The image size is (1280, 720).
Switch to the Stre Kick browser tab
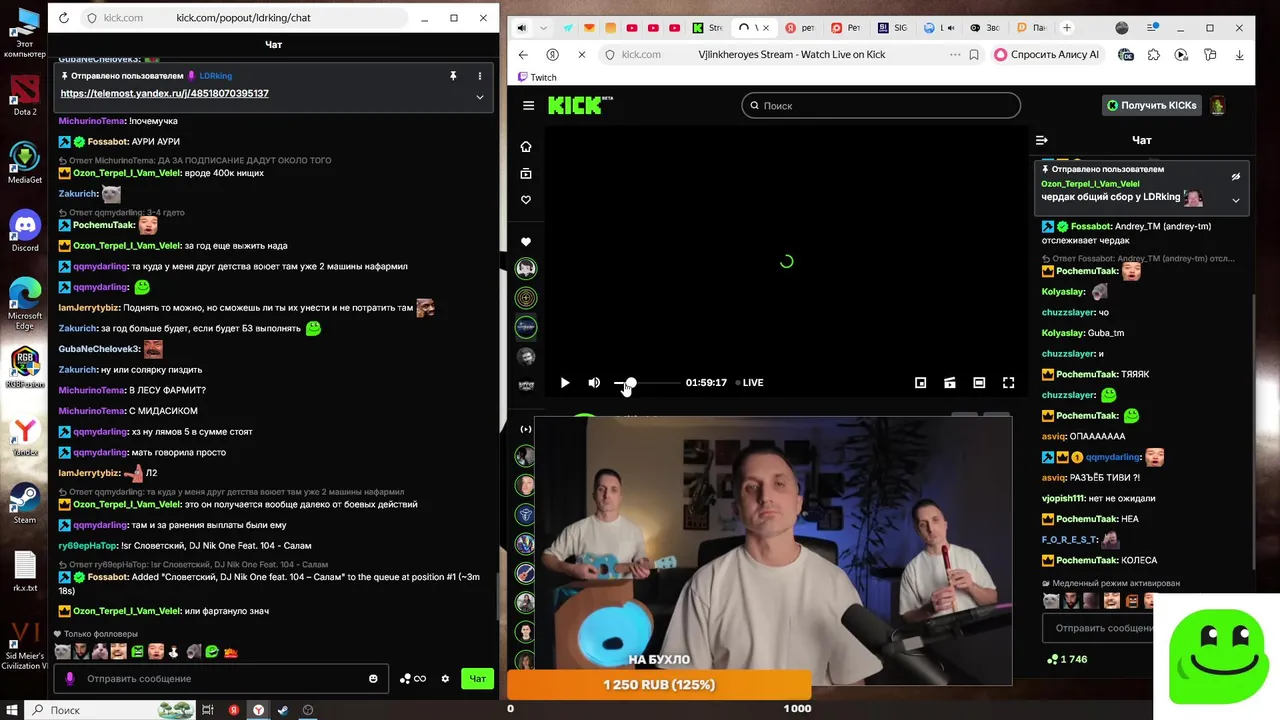(708, 28)
